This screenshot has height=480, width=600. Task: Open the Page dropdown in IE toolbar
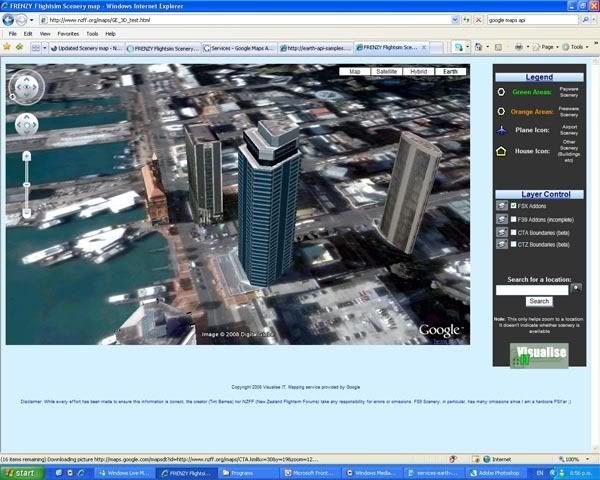[x=549, y=47]
